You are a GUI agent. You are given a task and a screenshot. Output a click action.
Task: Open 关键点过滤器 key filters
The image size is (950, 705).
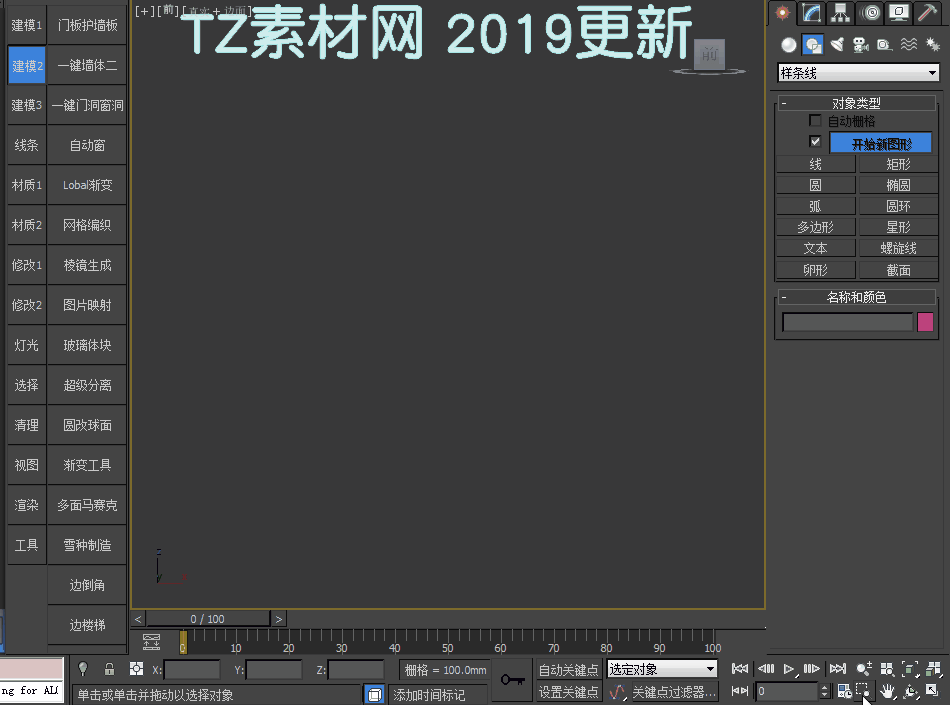pyautogui.click(x=674, y=692)
